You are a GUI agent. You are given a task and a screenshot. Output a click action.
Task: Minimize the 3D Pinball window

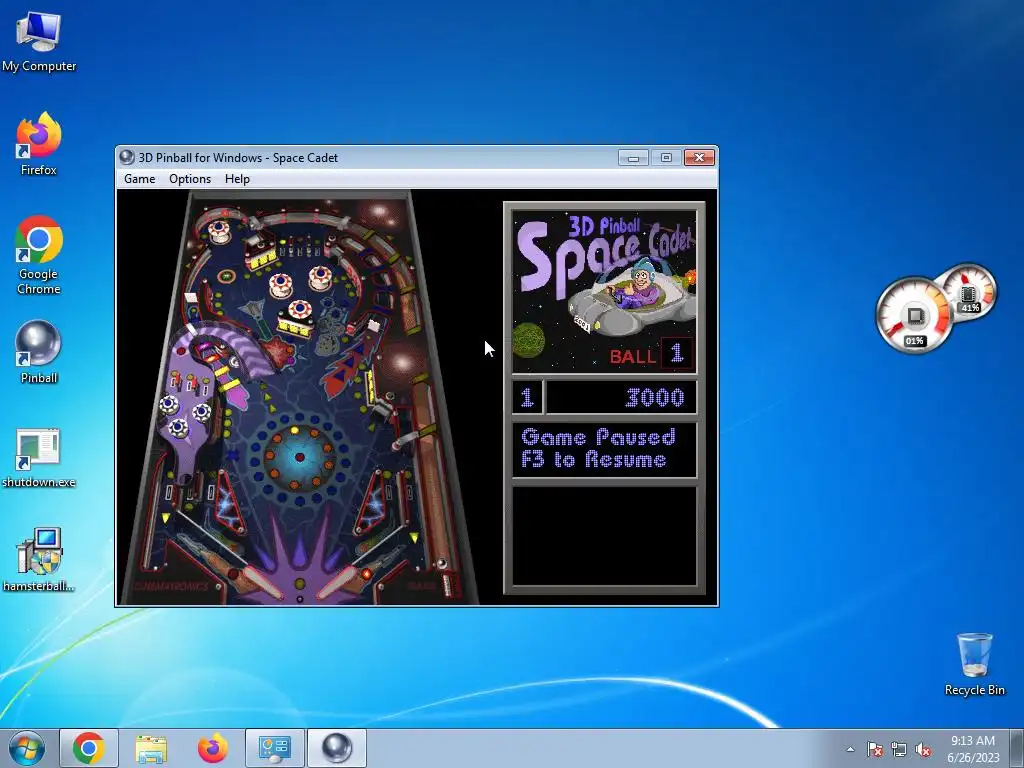[x=633, y=157]
